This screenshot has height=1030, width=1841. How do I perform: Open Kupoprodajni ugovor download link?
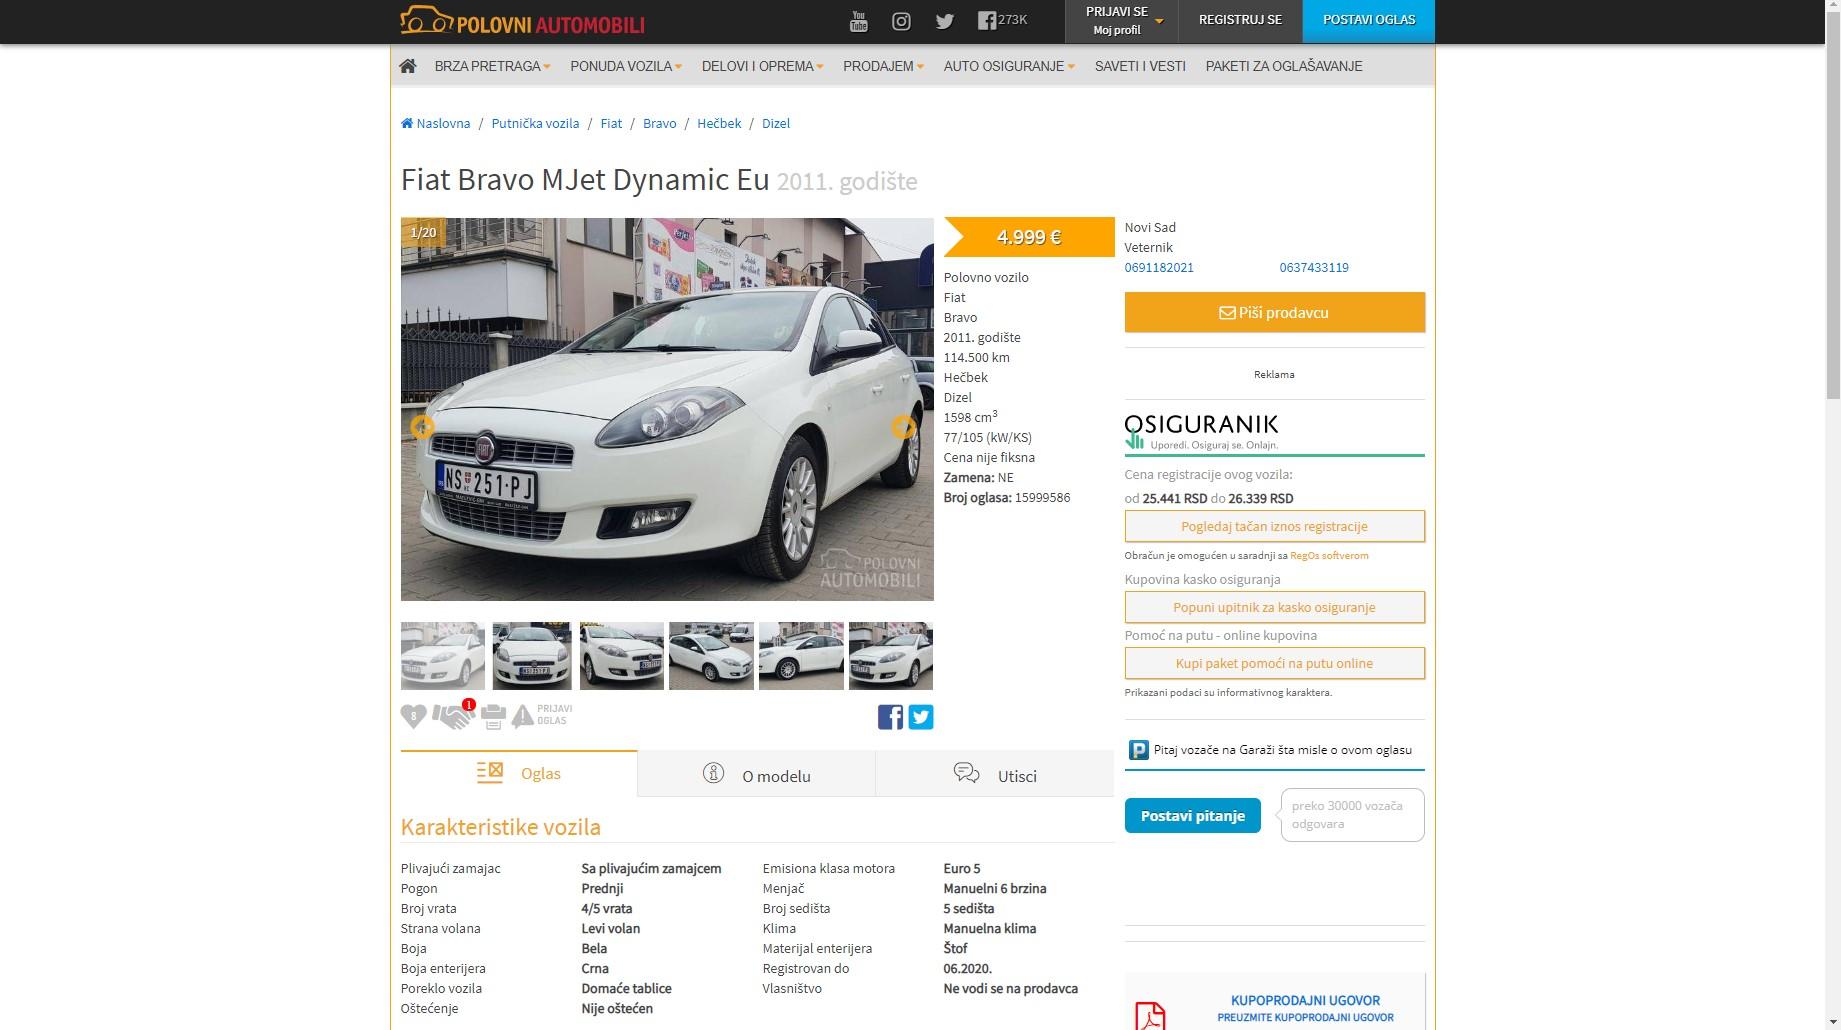coord(1305,1008)
